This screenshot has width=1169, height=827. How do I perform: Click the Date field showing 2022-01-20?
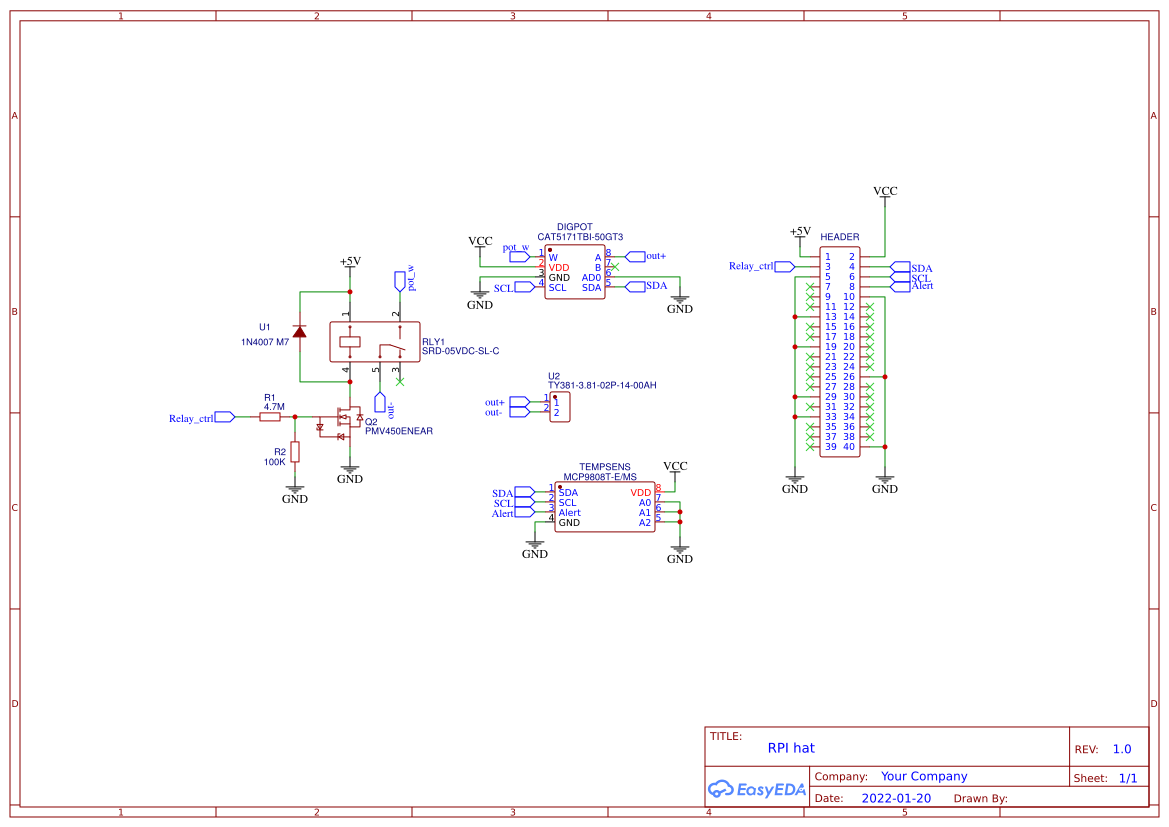click(x=897, y=797)
